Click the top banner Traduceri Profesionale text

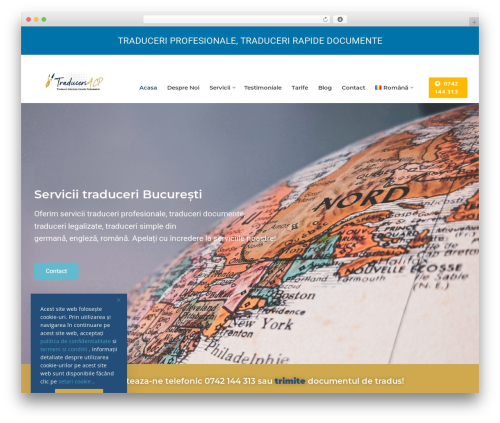[x=250, y=41]
